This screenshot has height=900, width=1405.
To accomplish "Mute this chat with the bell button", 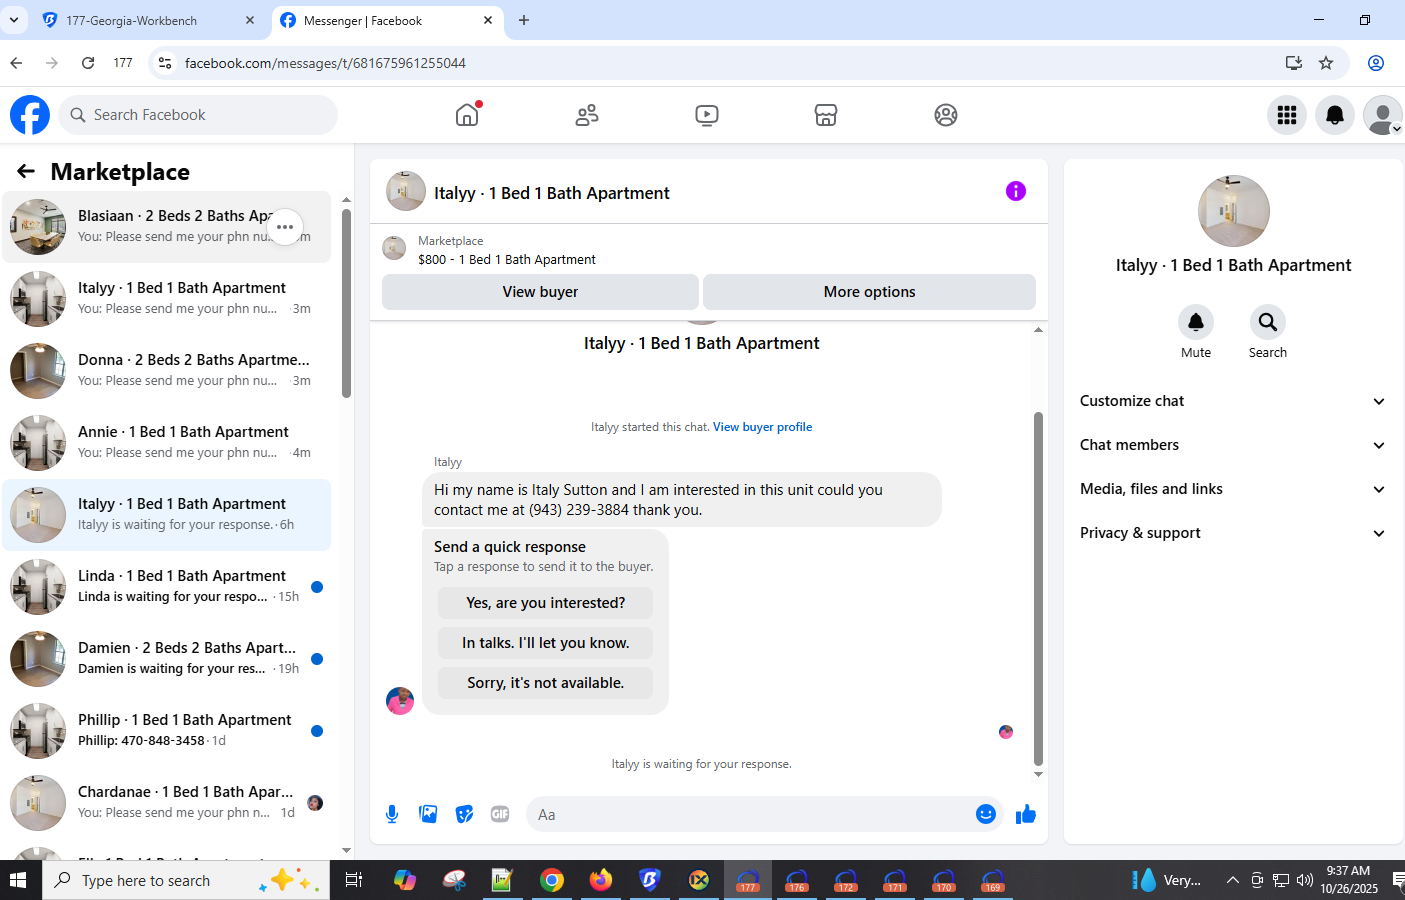I will click(x=1196, y=322).
